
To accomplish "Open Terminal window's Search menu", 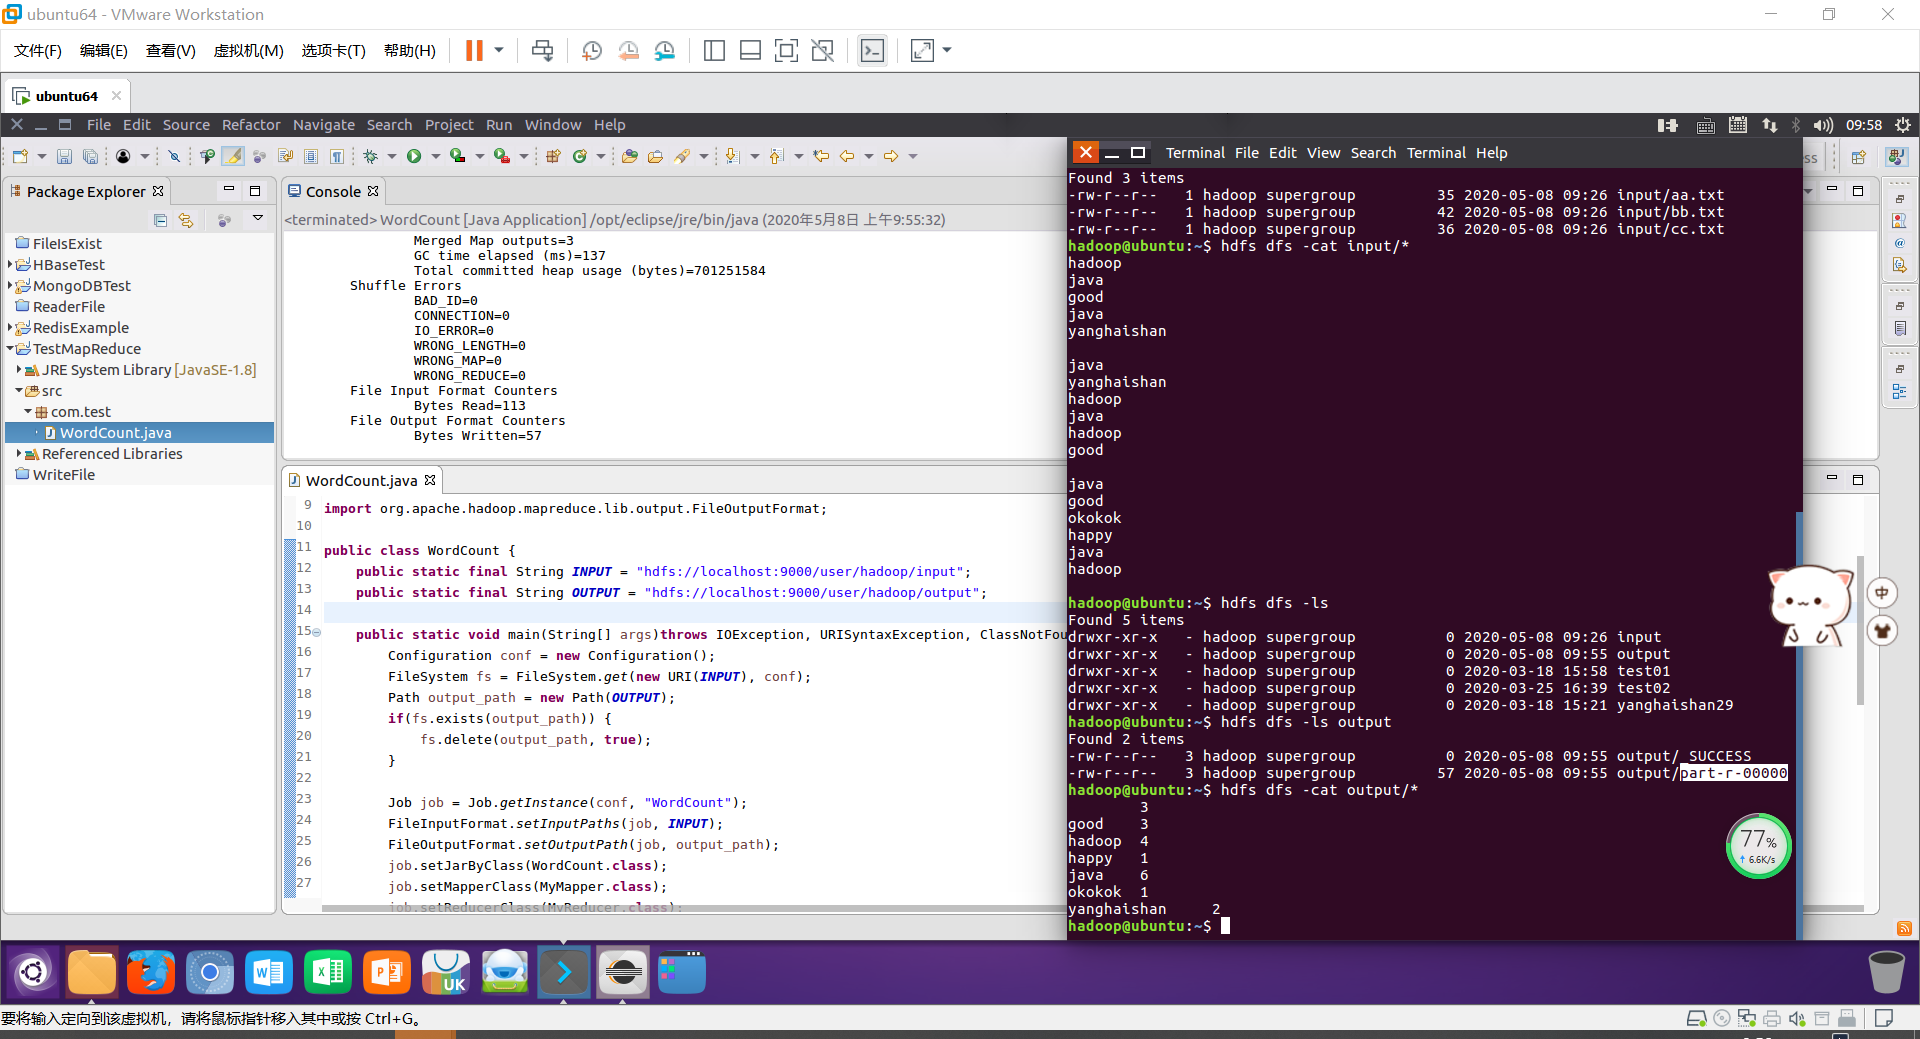I will [1373, 153].
